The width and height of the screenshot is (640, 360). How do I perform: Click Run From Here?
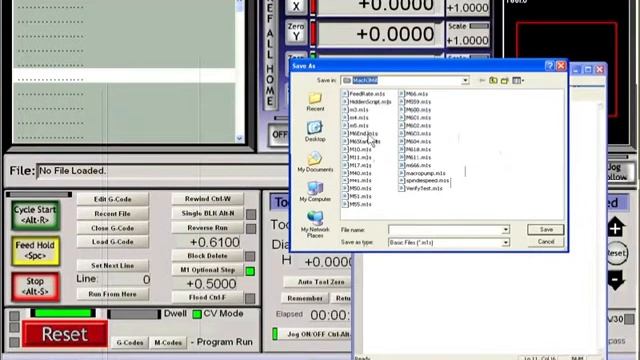[x=113, y=294]
